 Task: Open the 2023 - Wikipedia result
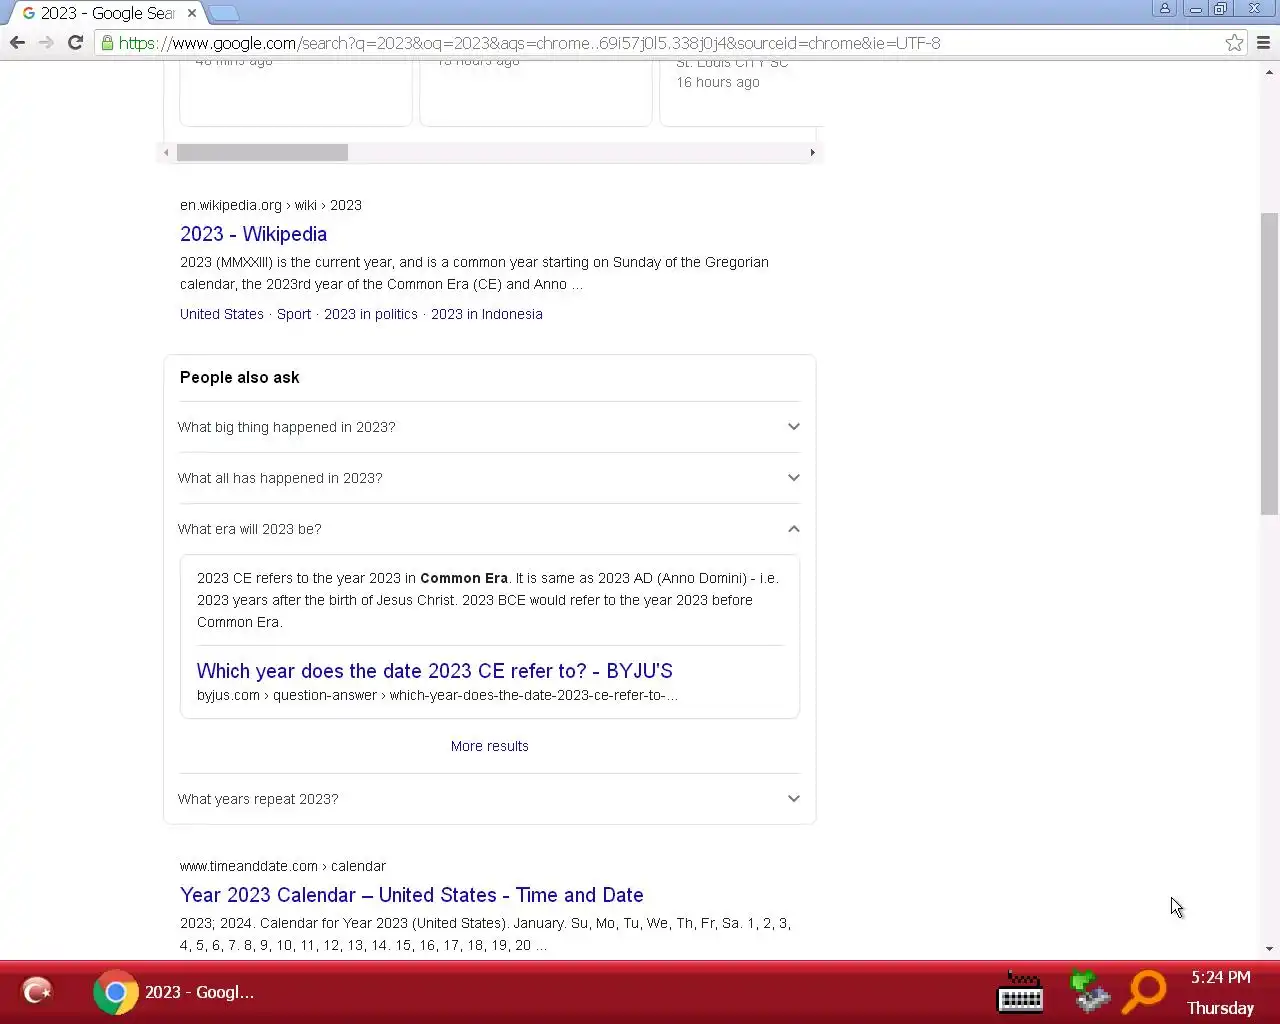(x=253, y=234)
